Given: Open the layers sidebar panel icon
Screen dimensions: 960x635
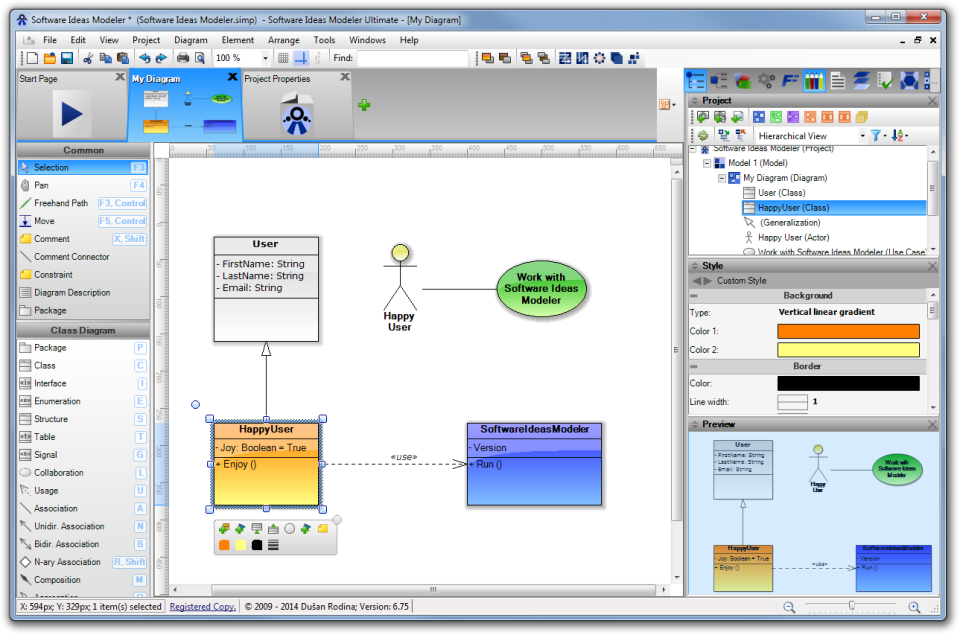Looking at the screenshot, I should tap(861, 80).
